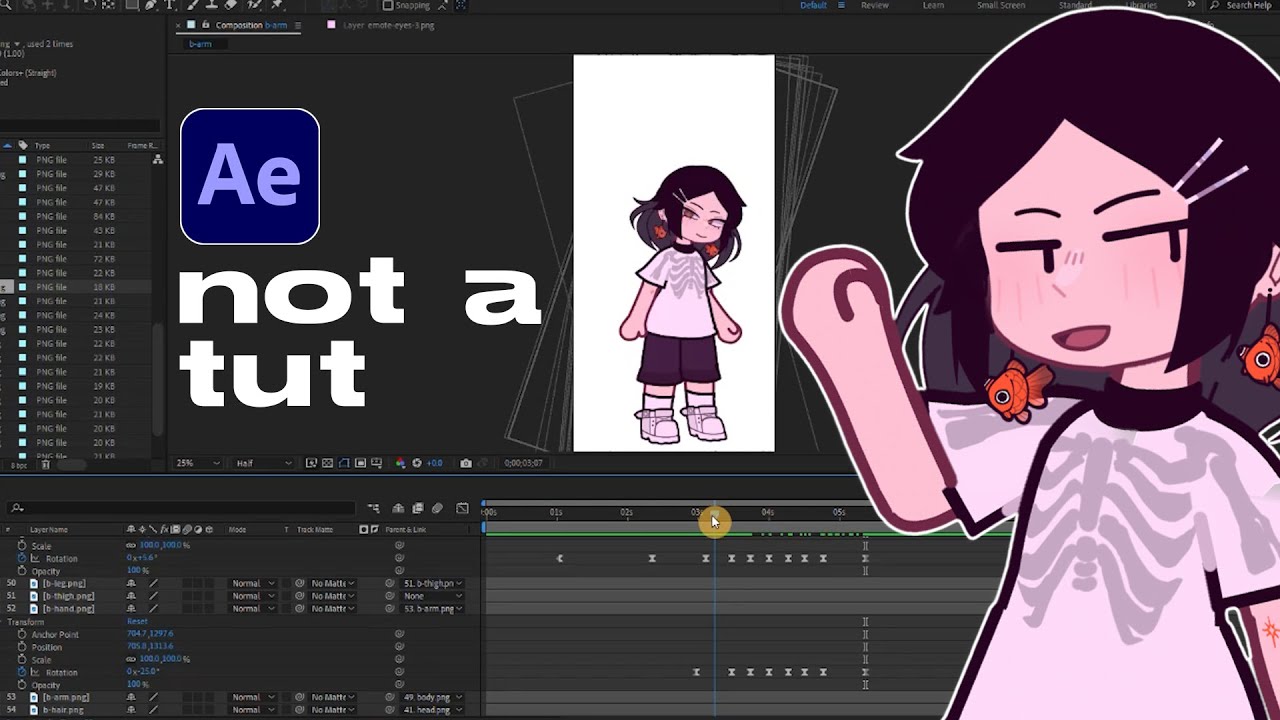Click the parent pick whip for b-leg.png
This screenshot has height=720, width=1280.
coord(390,583)
